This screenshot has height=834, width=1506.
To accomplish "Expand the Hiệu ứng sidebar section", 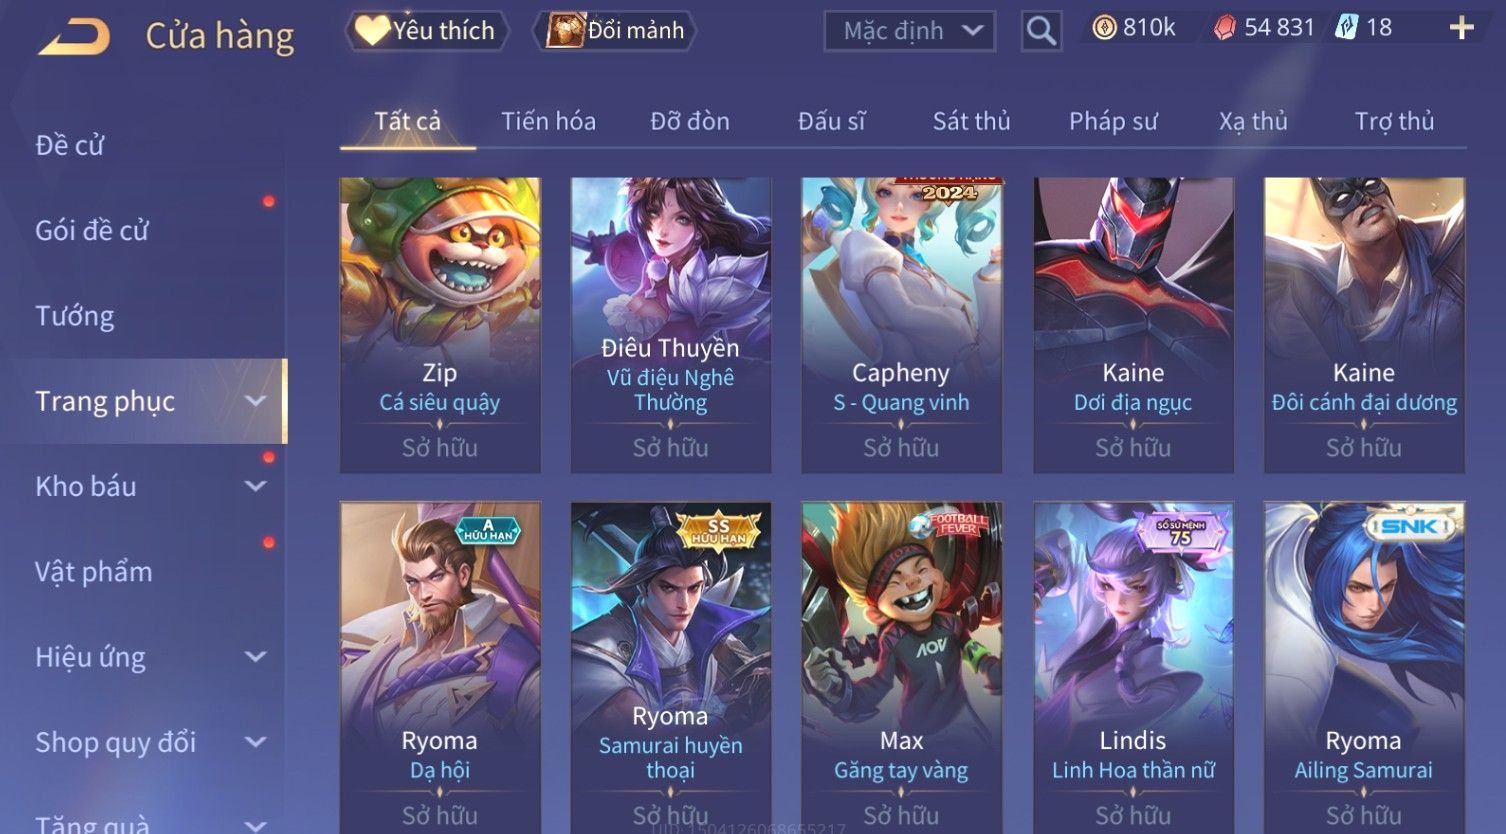I will click(x=256, y=657).
